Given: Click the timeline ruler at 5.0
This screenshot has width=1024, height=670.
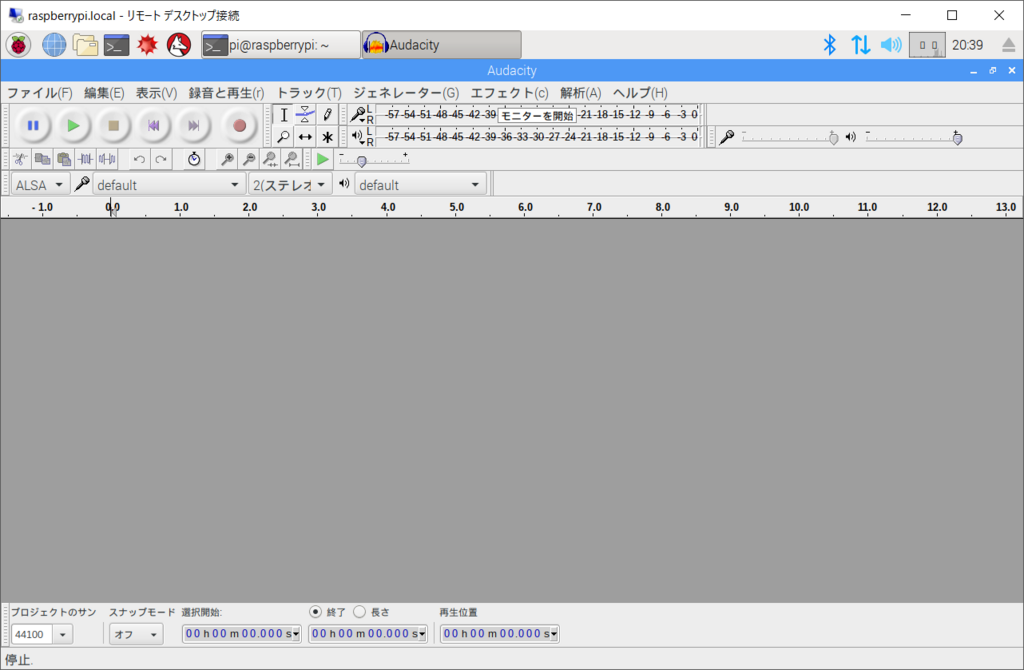Looking at the screenshot, I should pyautogui.click(x=456, y=207).
